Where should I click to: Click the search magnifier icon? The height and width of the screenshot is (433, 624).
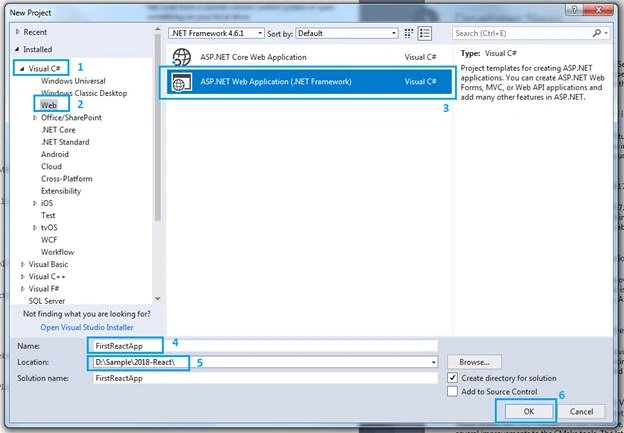tap(597, 33)
